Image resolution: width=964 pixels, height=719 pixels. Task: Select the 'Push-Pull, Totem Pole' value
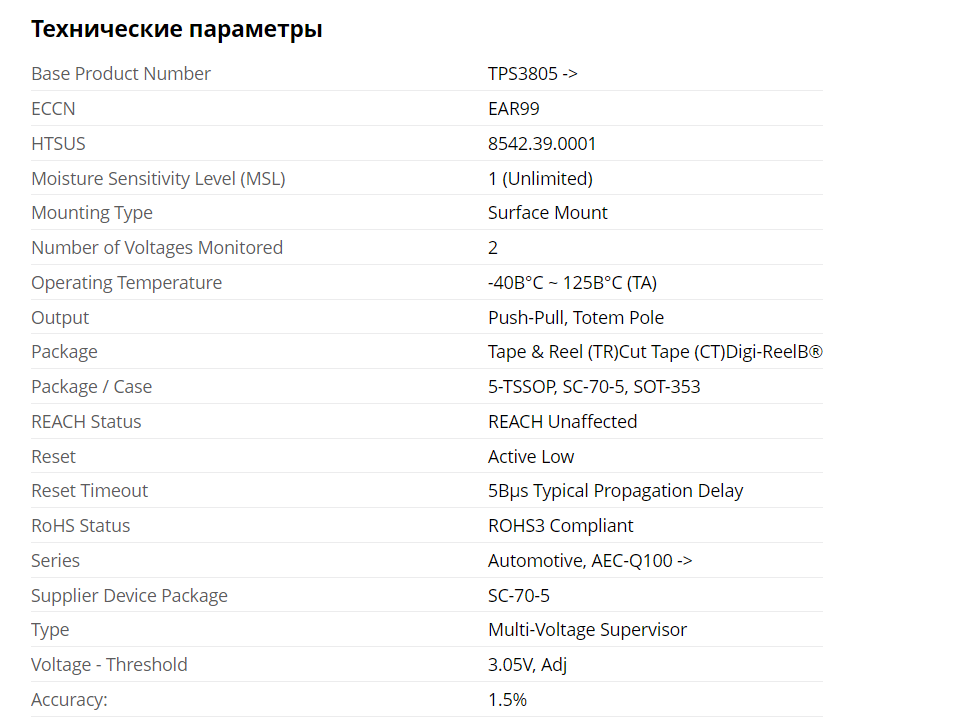[x=576, y=318]
